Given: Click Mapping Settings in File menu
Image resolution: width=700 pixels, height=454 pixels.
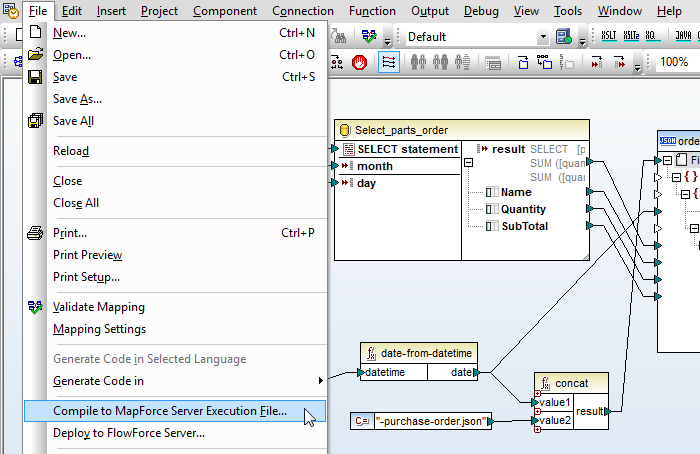Looking at the screenshot, I should (99, 329).
